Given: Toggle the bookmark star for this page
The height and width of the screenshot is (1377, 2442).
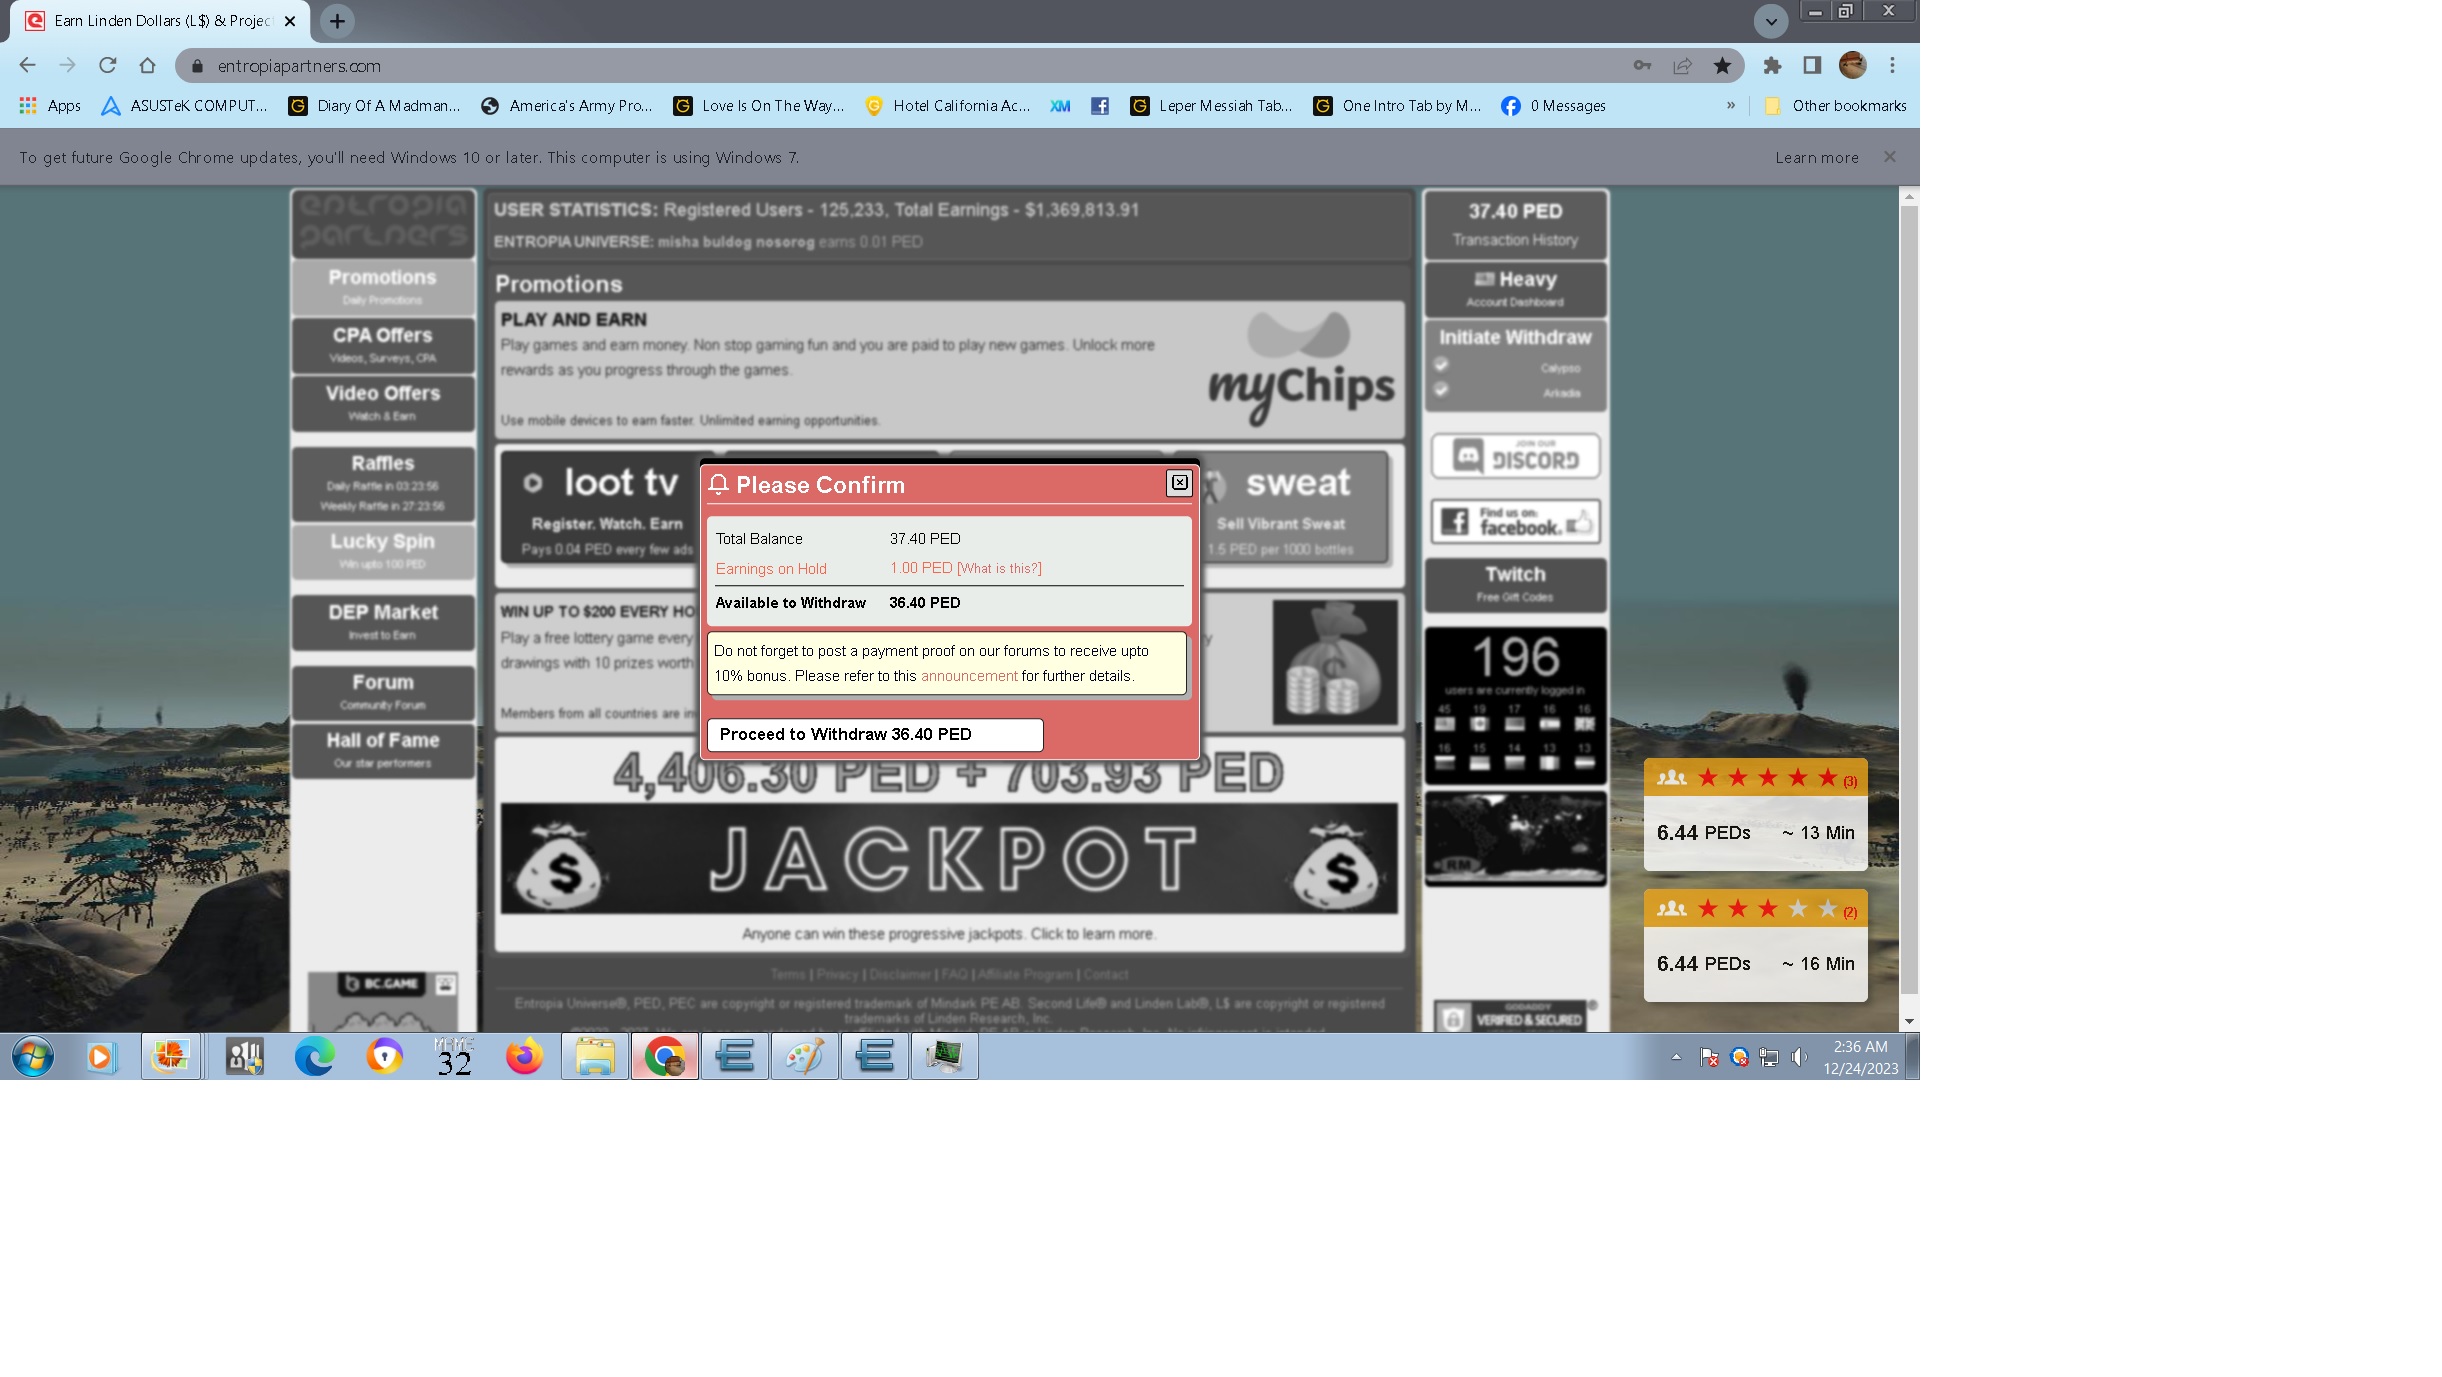Looking at the screenshot, I should pos(1722,65).
